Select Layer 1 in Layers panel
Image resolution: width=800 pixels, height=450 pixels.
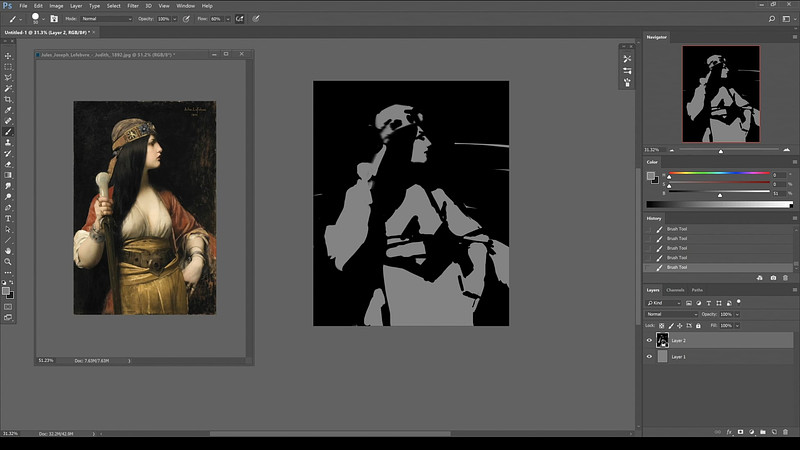coord(718,357)
